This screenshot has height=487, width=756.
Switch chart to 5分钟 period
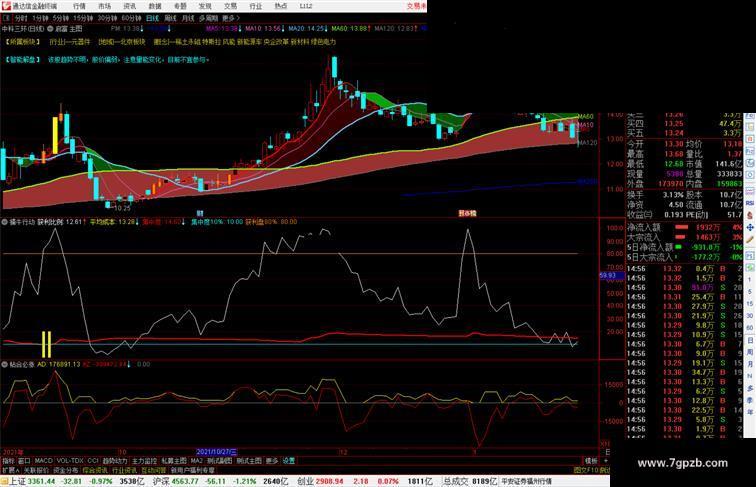(x=61, y=18)
